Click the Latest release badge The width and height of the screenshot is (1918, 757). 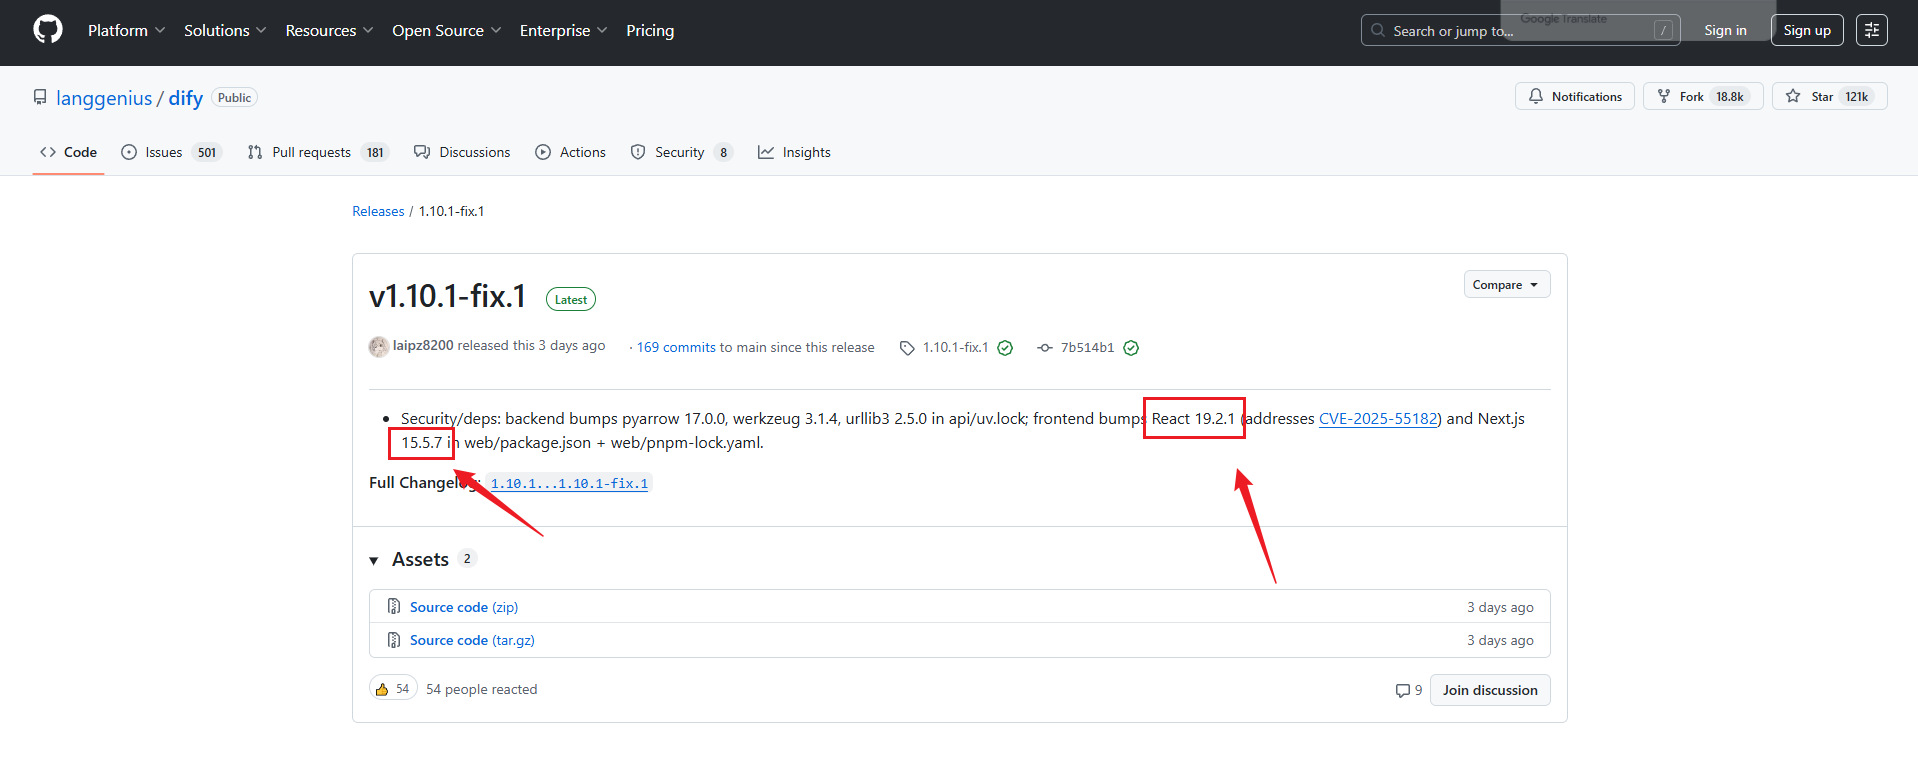coord(571,299)
